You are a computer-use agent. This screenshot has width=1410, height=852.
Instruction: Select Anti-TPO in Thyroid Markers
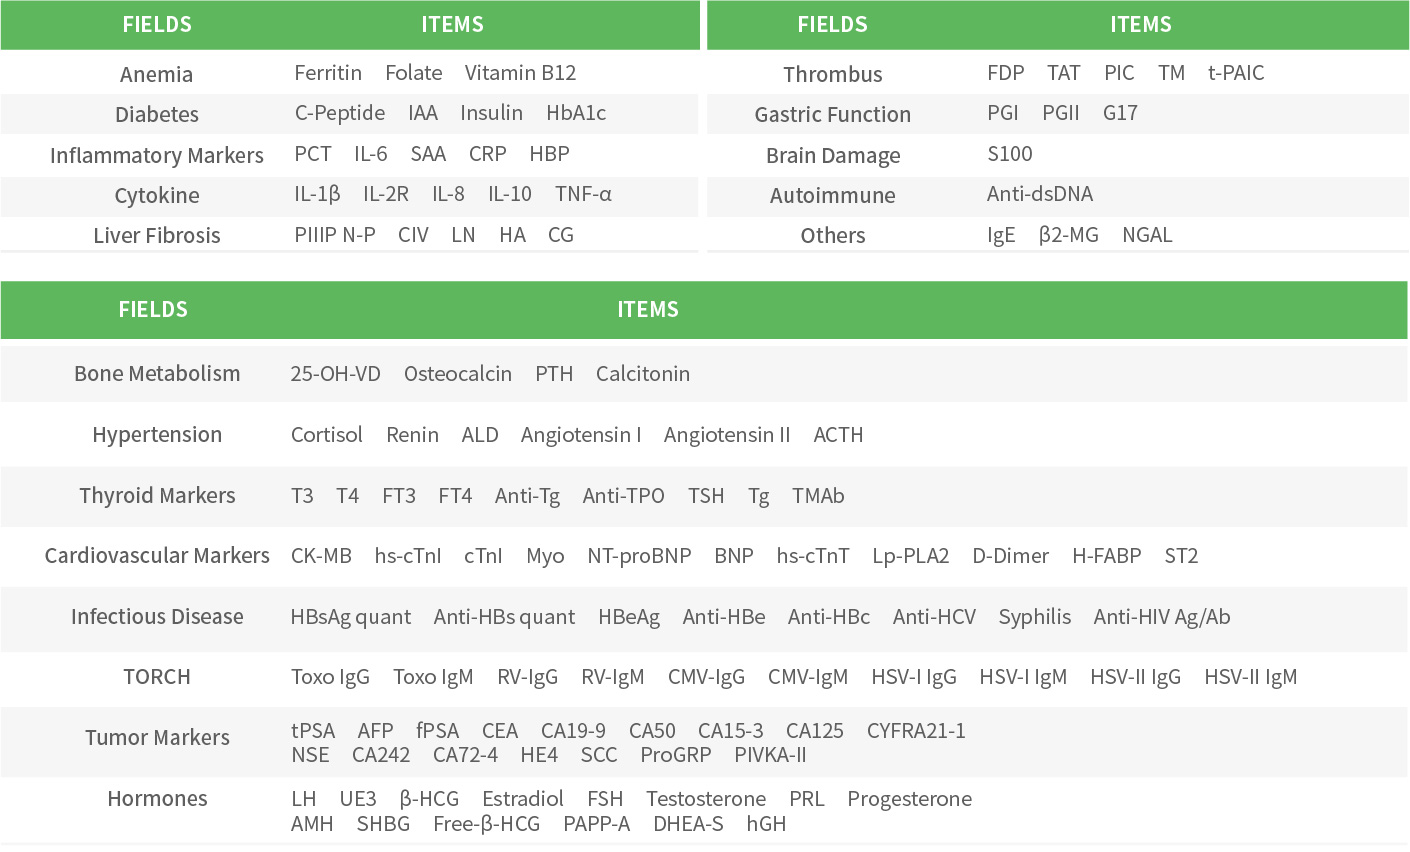623,496
